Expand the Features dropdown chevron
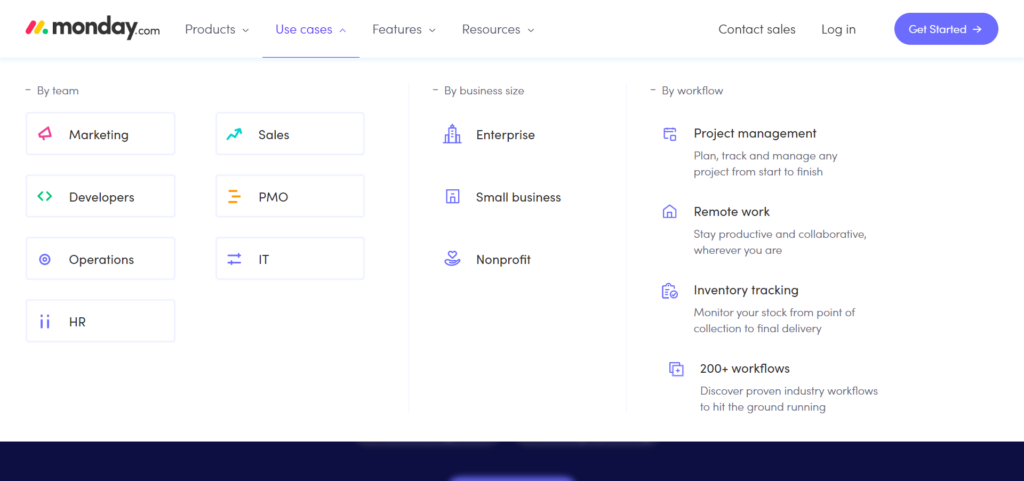Viewport: 1024px width, 481px height. 432,30
